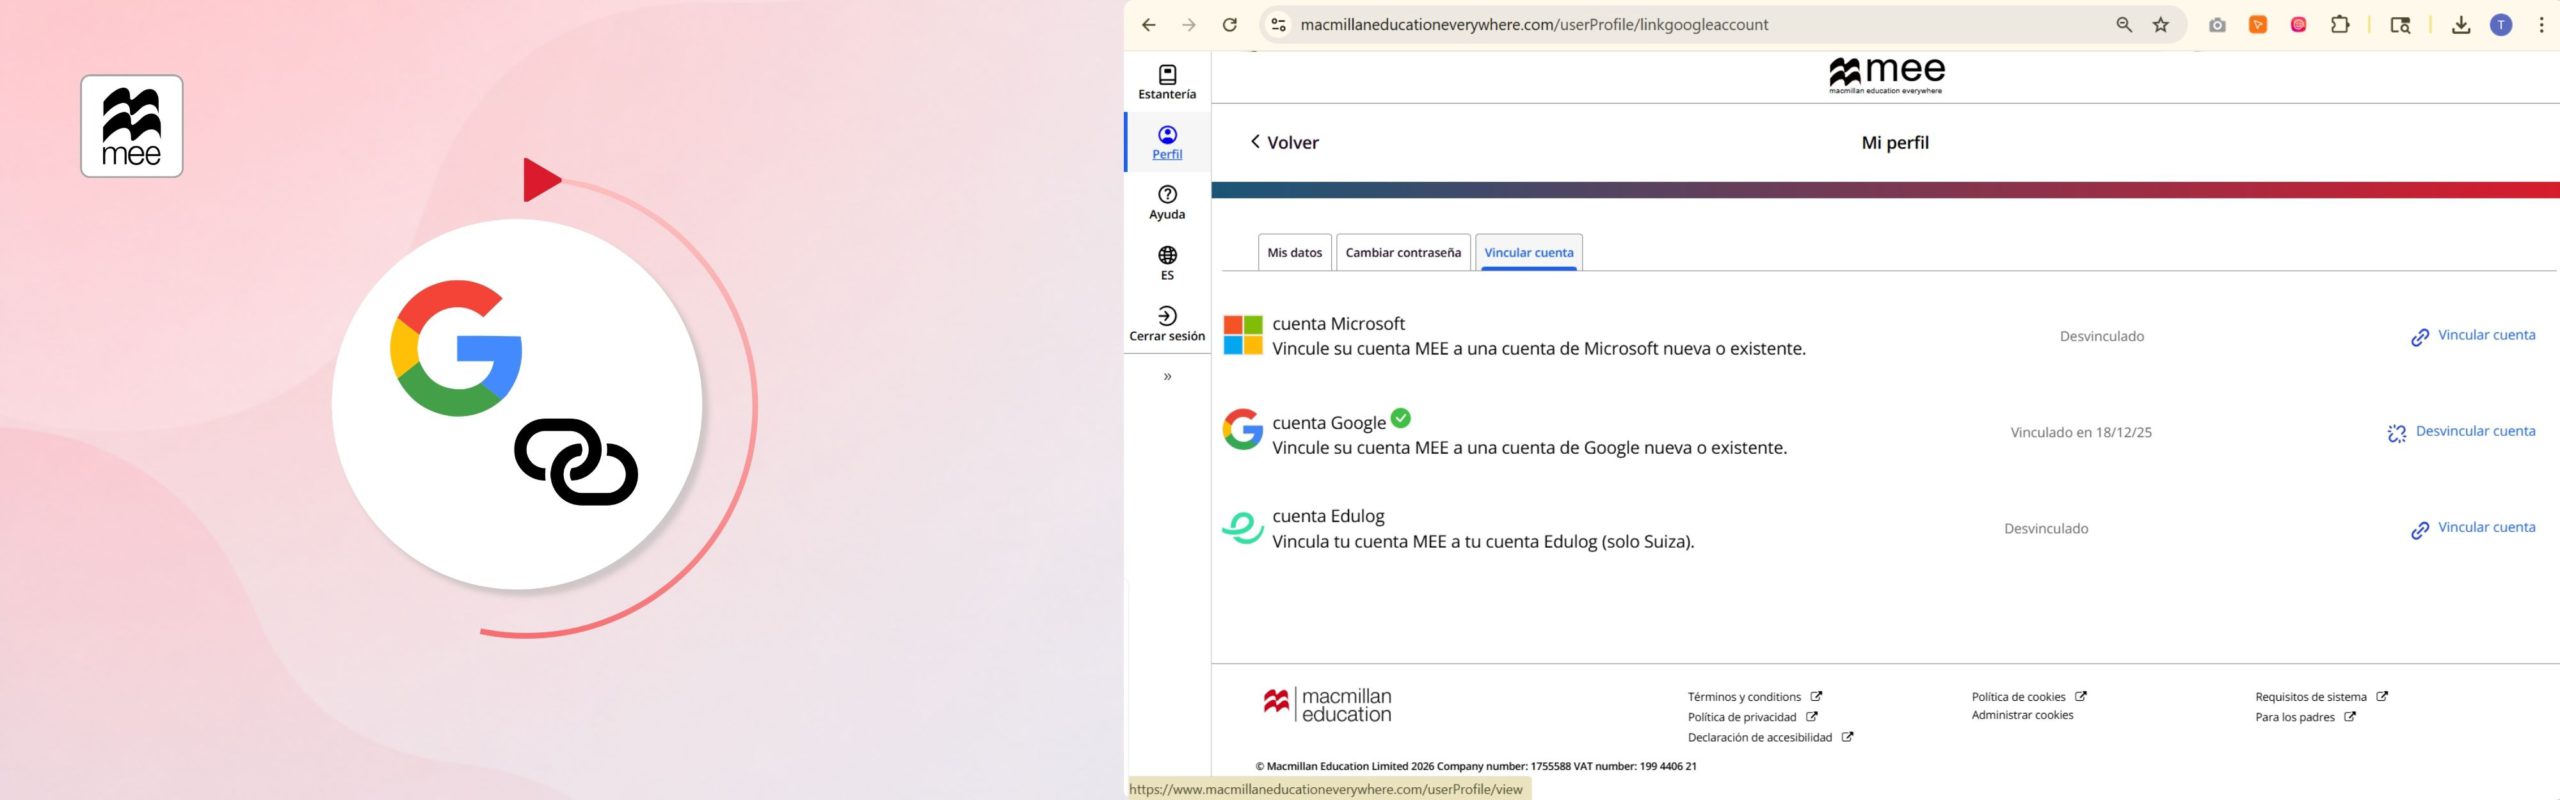The image size is (2560, 800).
Task: Open Declaración de accesibilidad link
Action: point(1771,738)
